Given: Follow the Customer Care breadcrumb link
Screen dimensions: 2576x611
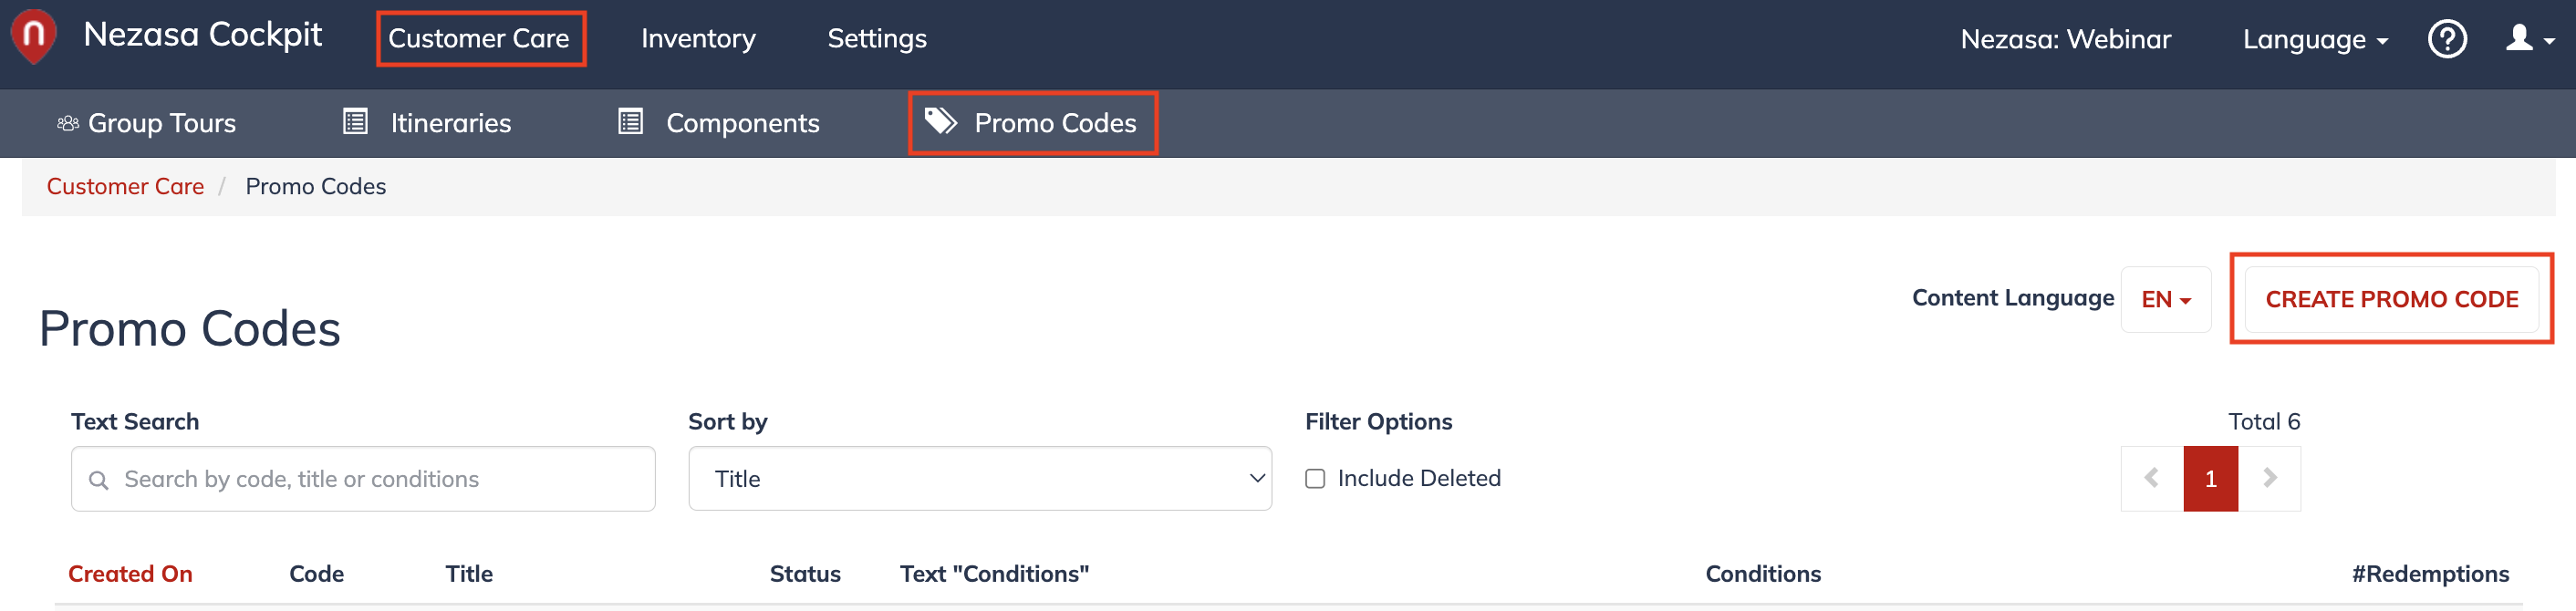Looking at the screenshot, I should [x=125, y=187].
